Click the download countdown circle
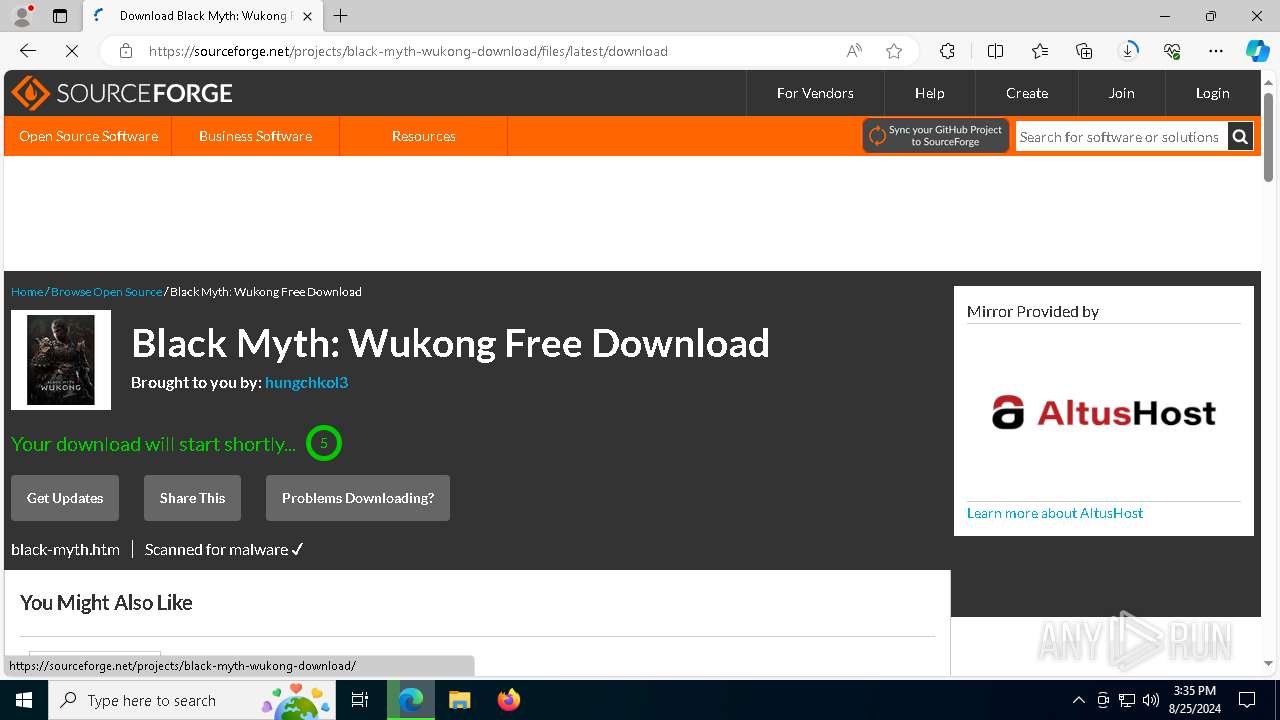The width and height of the screenshot is (1280, 720). click(x=324, y=443)
